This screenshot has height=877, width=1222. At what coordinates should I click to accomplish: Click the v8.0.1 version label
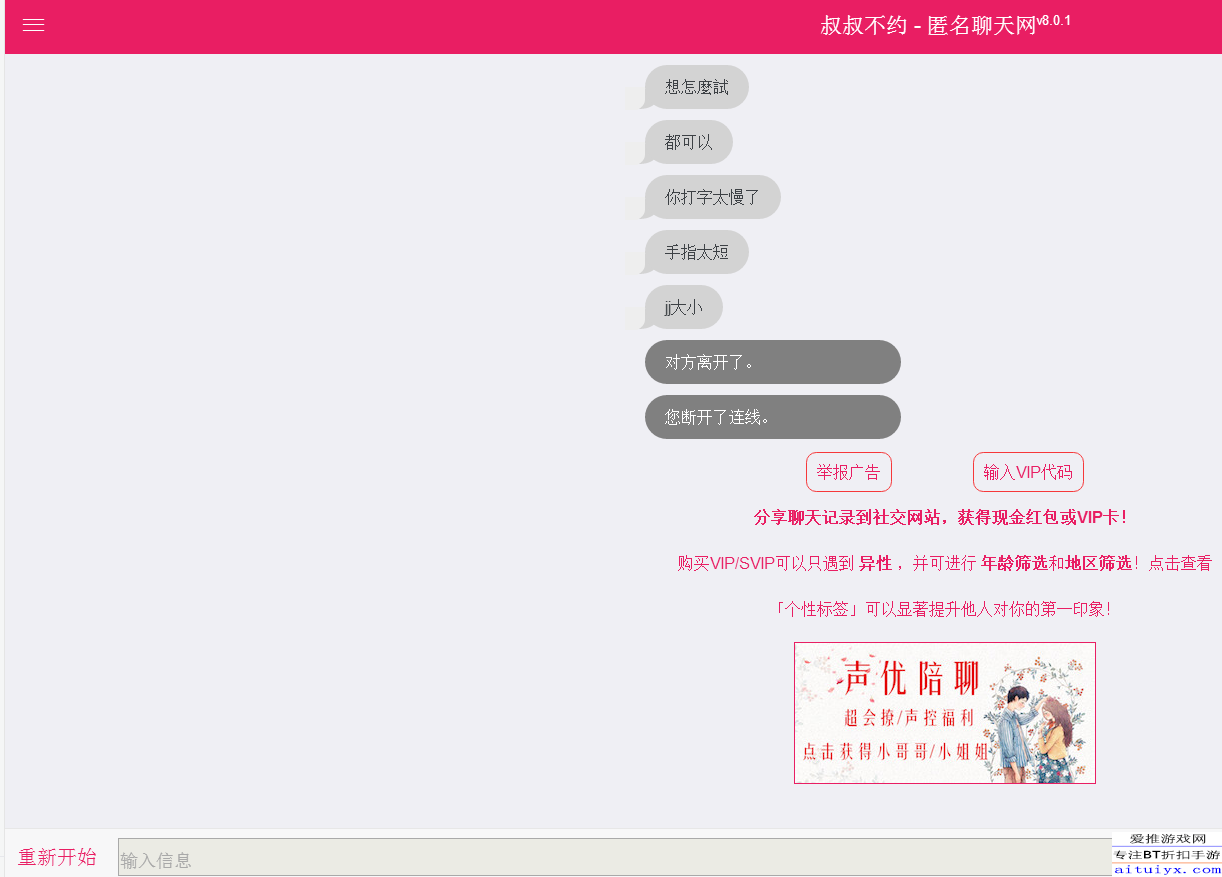coord(1054,20)
